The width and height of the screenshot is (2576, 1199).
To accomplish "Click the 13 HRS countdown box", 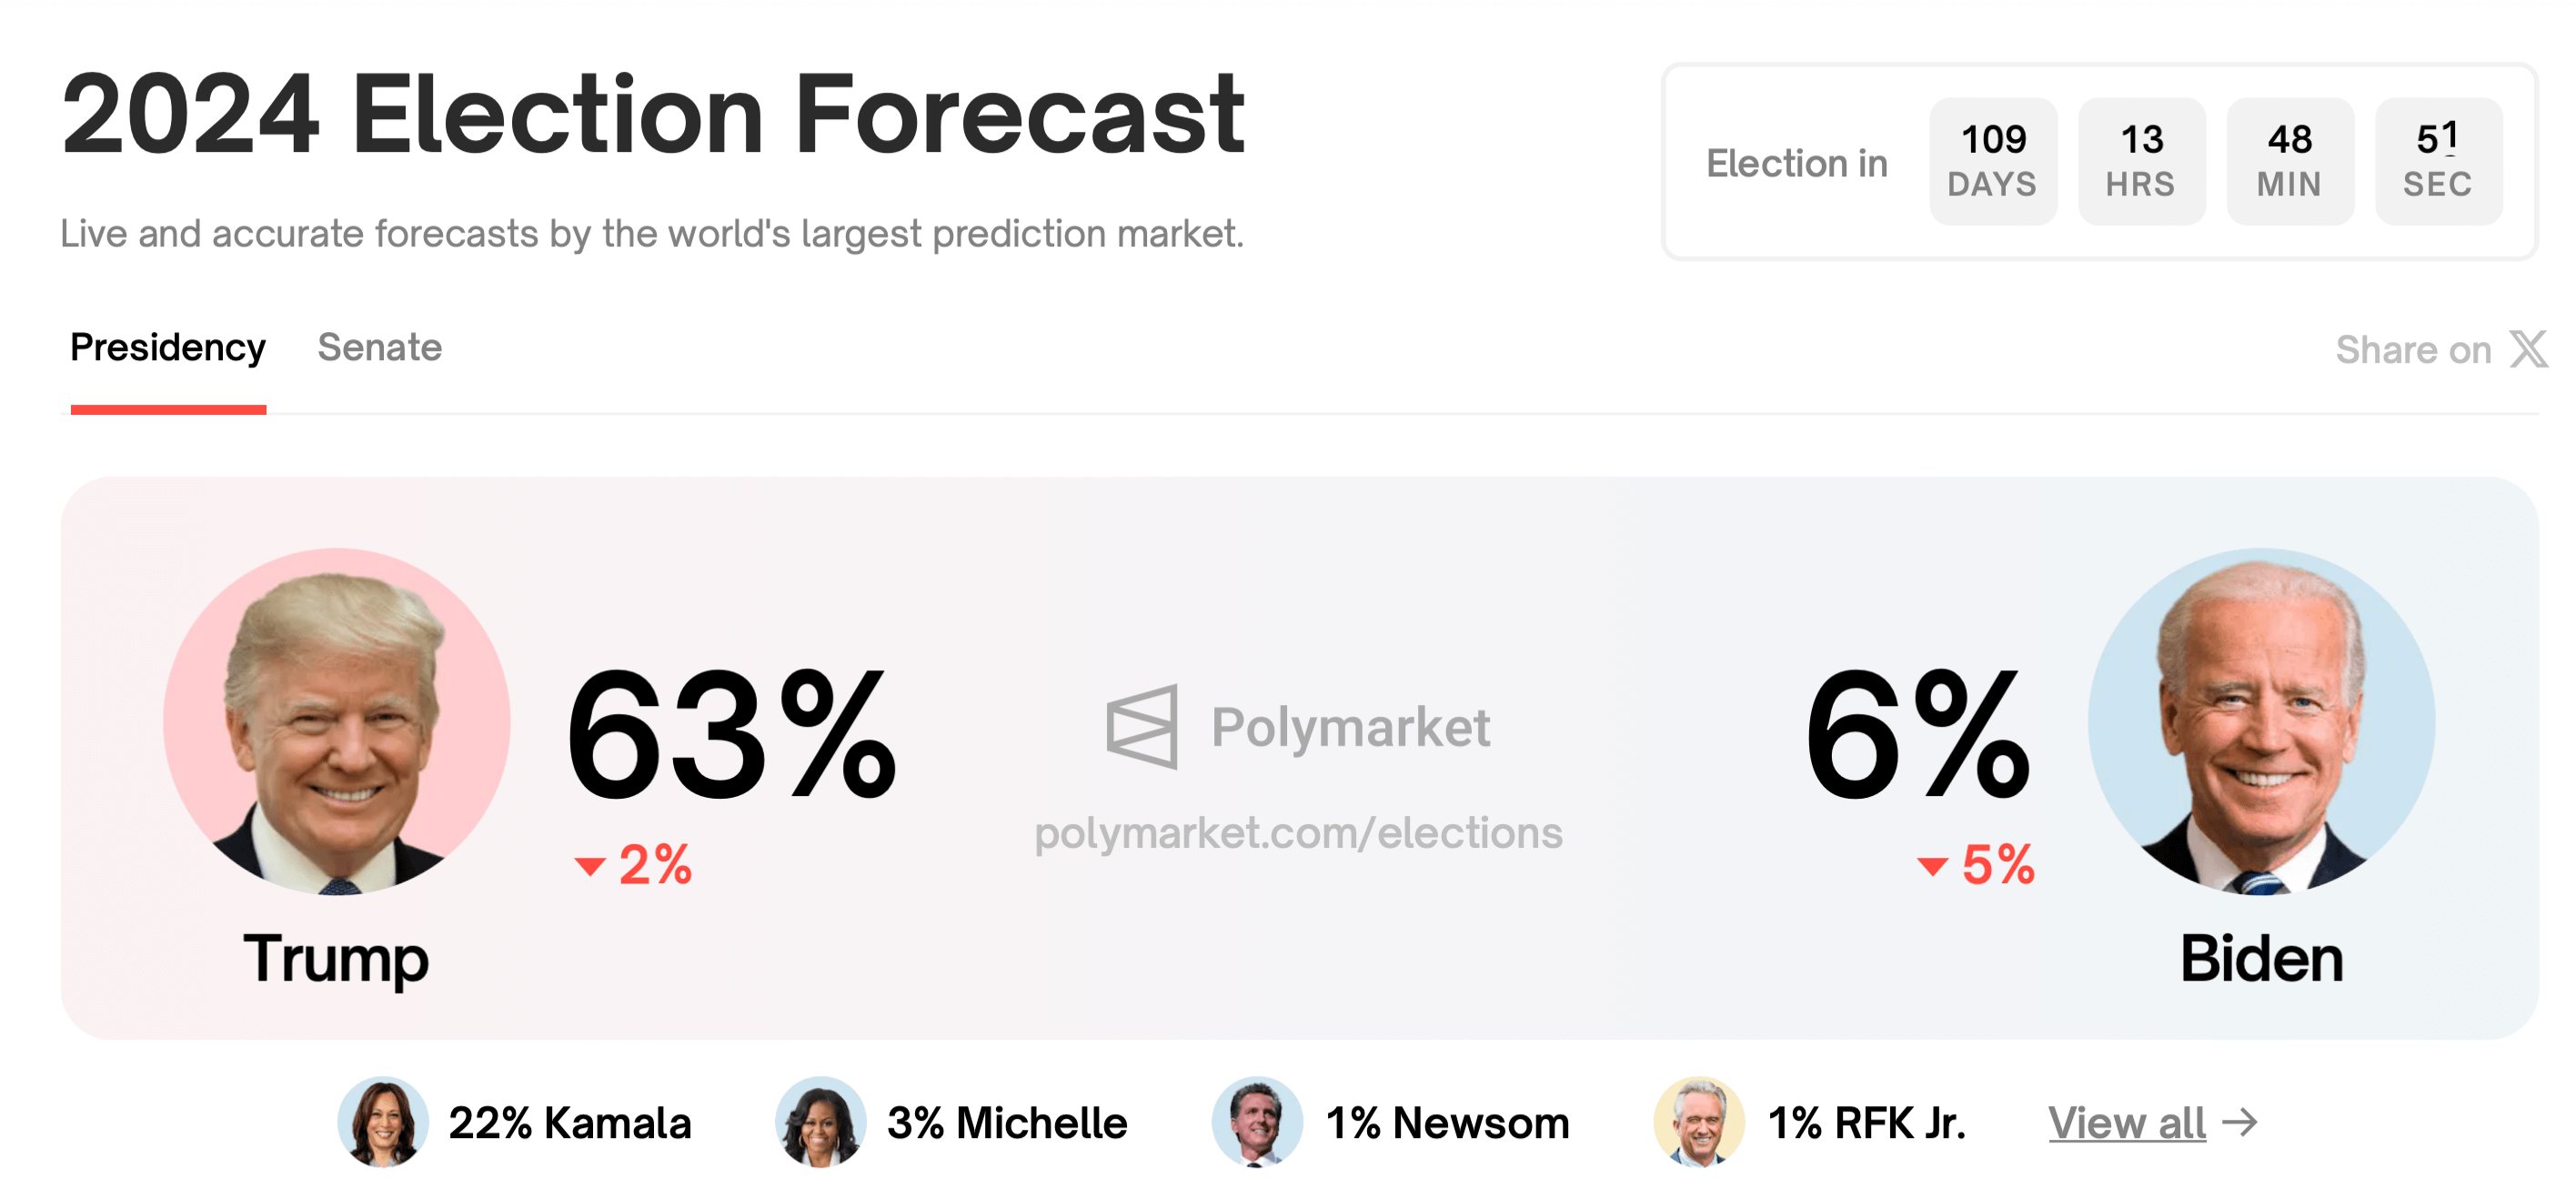I will [2141, 161].
